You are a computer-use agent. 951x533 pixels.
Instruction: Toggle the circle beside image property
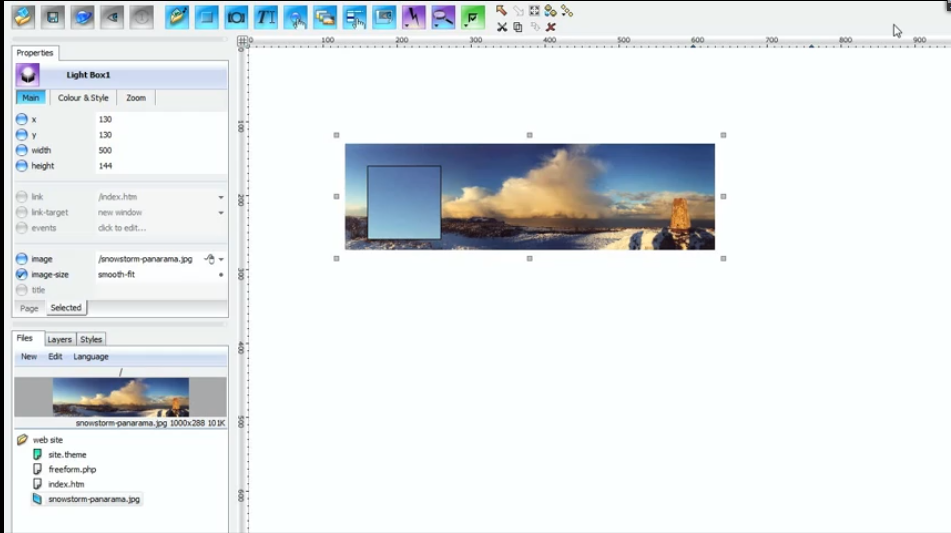point(22,259)
